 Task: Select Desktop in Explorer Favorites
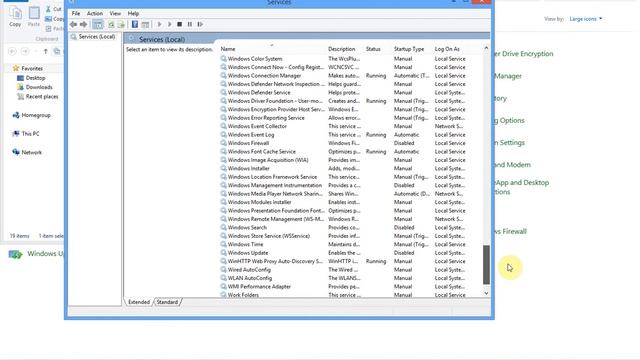(35, 78)
